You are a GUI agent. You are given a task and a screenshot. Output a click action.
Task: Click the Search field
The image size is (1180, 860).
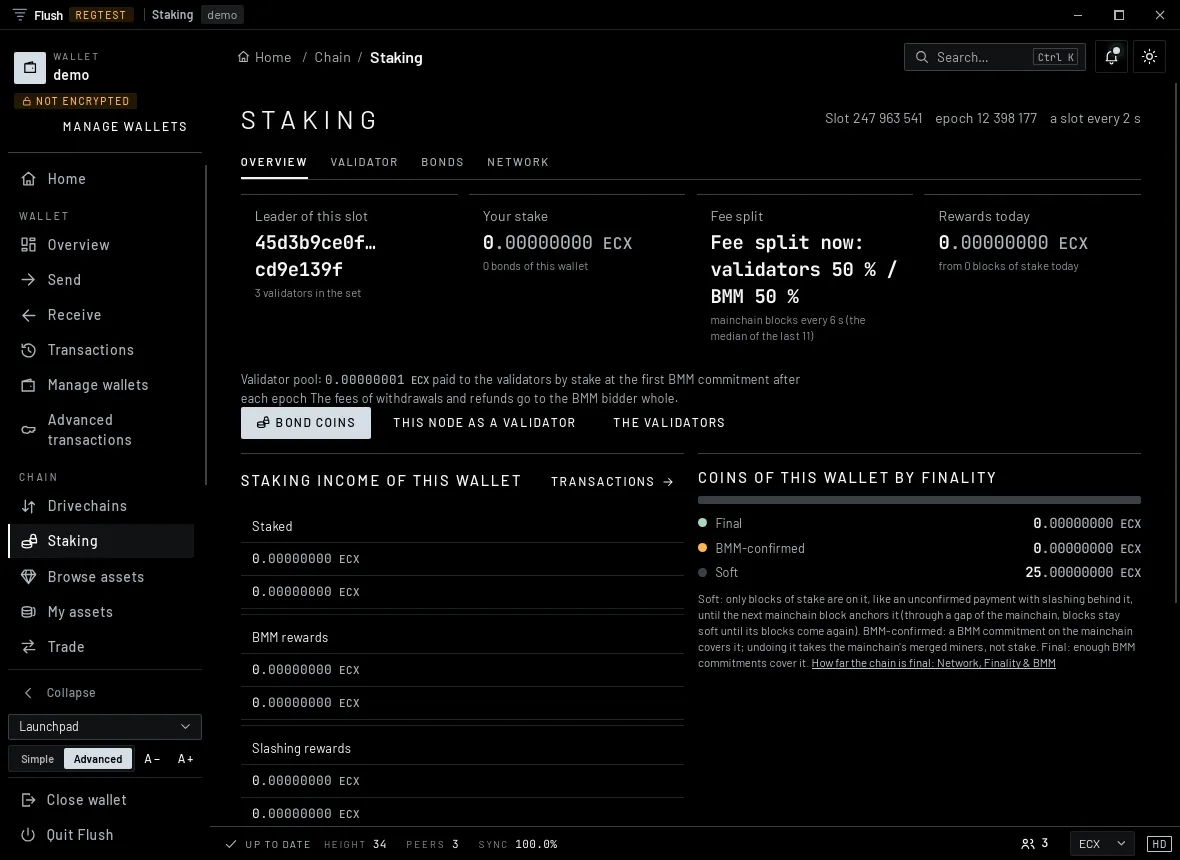click(x=994, y=57)
